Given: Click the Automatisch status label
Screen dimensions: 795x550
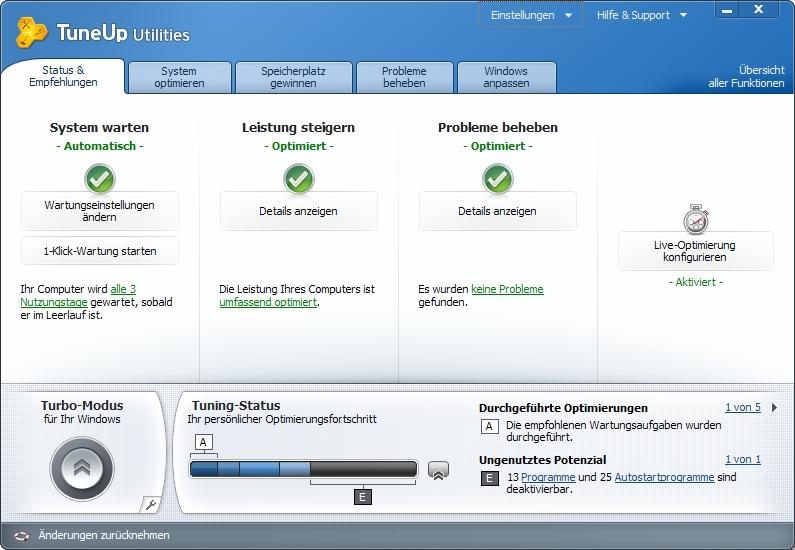Looking at the screenshot, I should click(100, 146).
